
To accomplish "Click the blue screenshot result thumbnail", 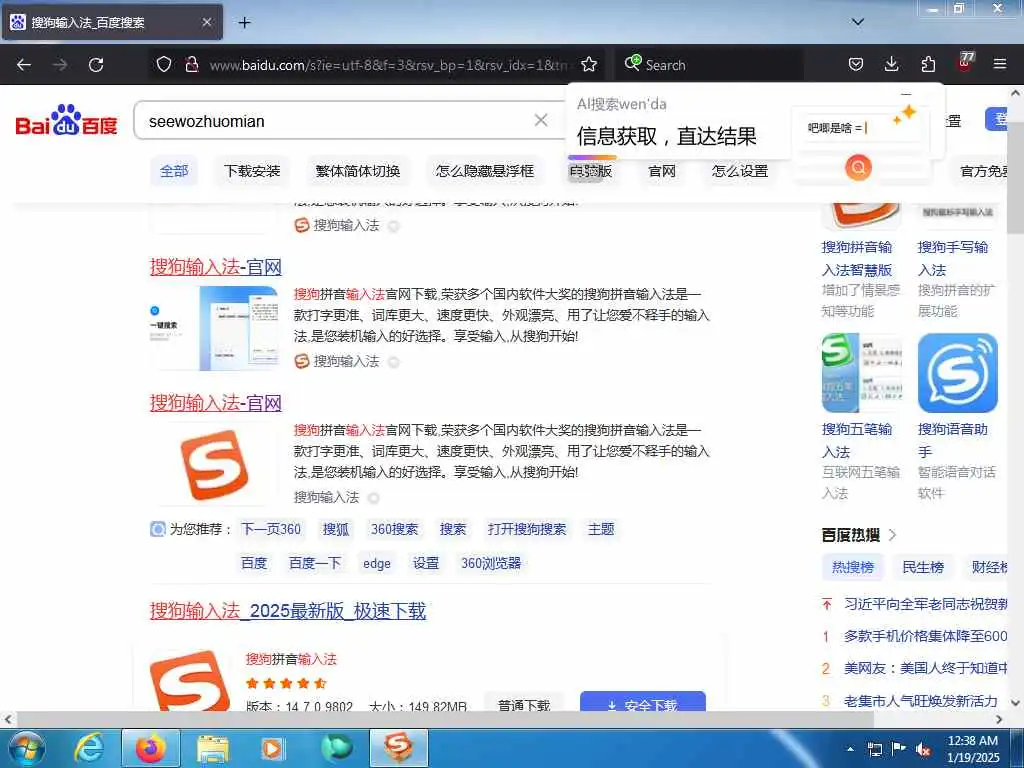I will (x=214, y=328).
